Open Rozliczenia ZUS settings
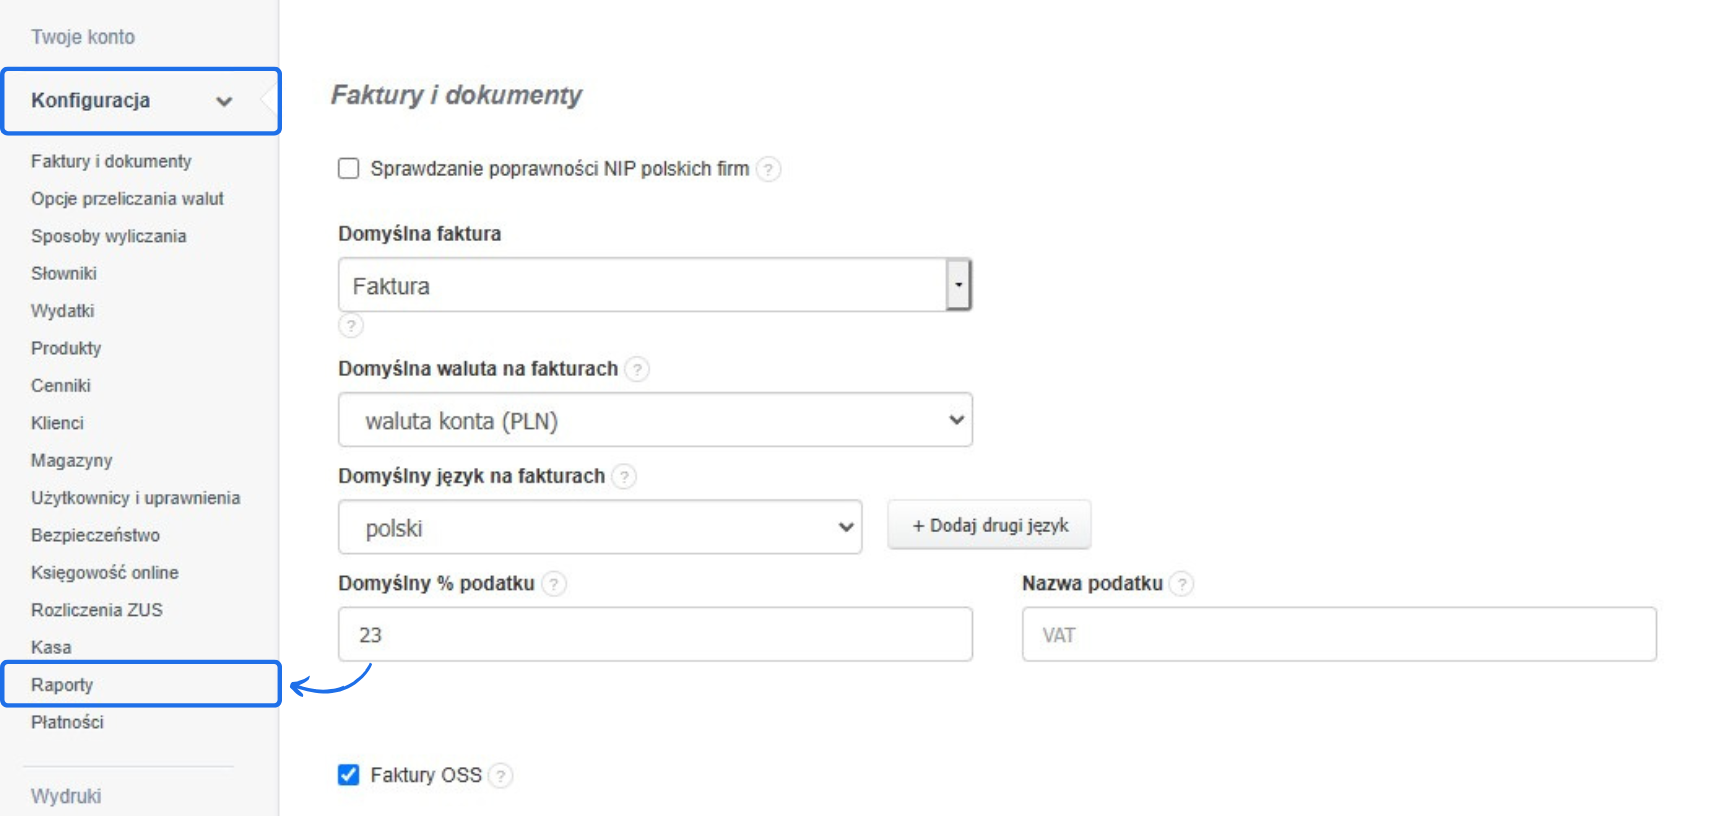 click(x=96, y=610)
